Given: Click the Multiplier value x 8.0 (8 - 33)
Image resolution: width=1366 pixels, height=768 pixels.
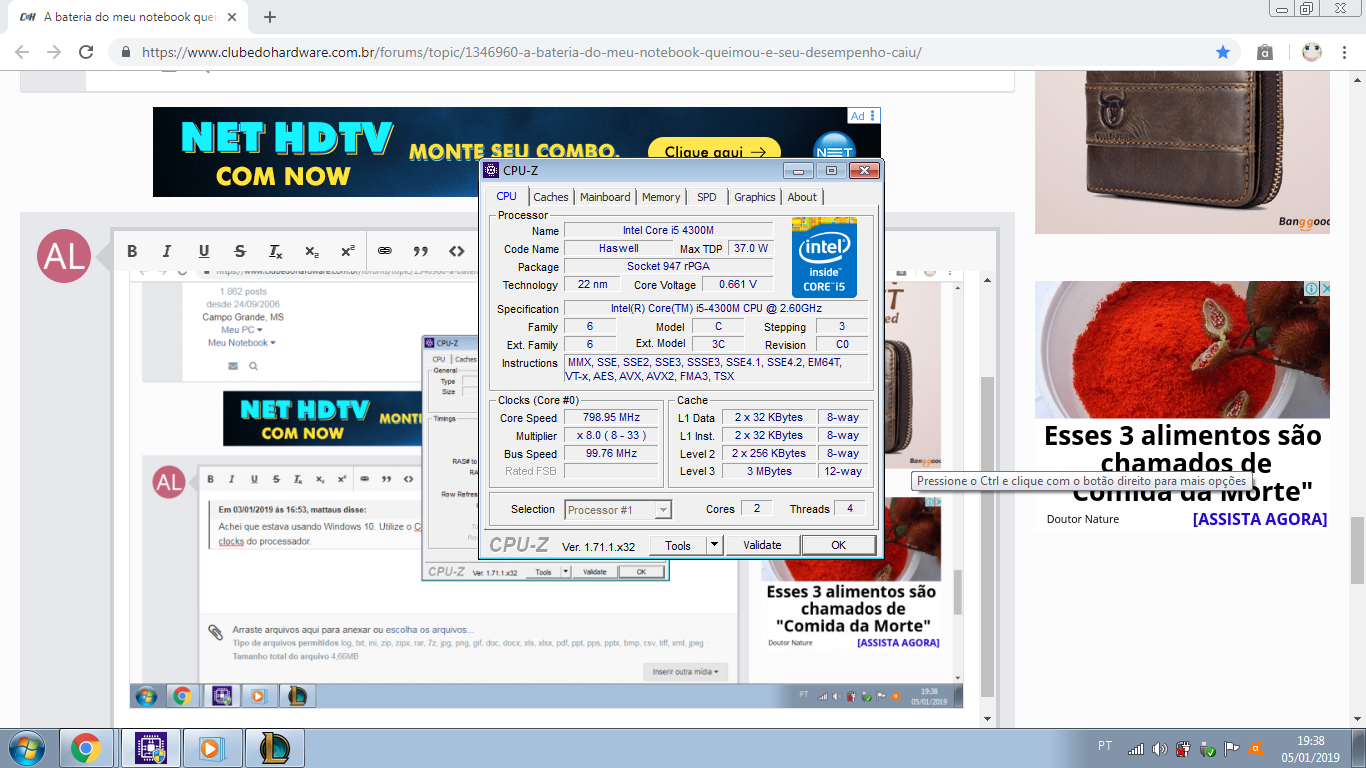Looking at the screenshot, I should (x=611, y=435).
